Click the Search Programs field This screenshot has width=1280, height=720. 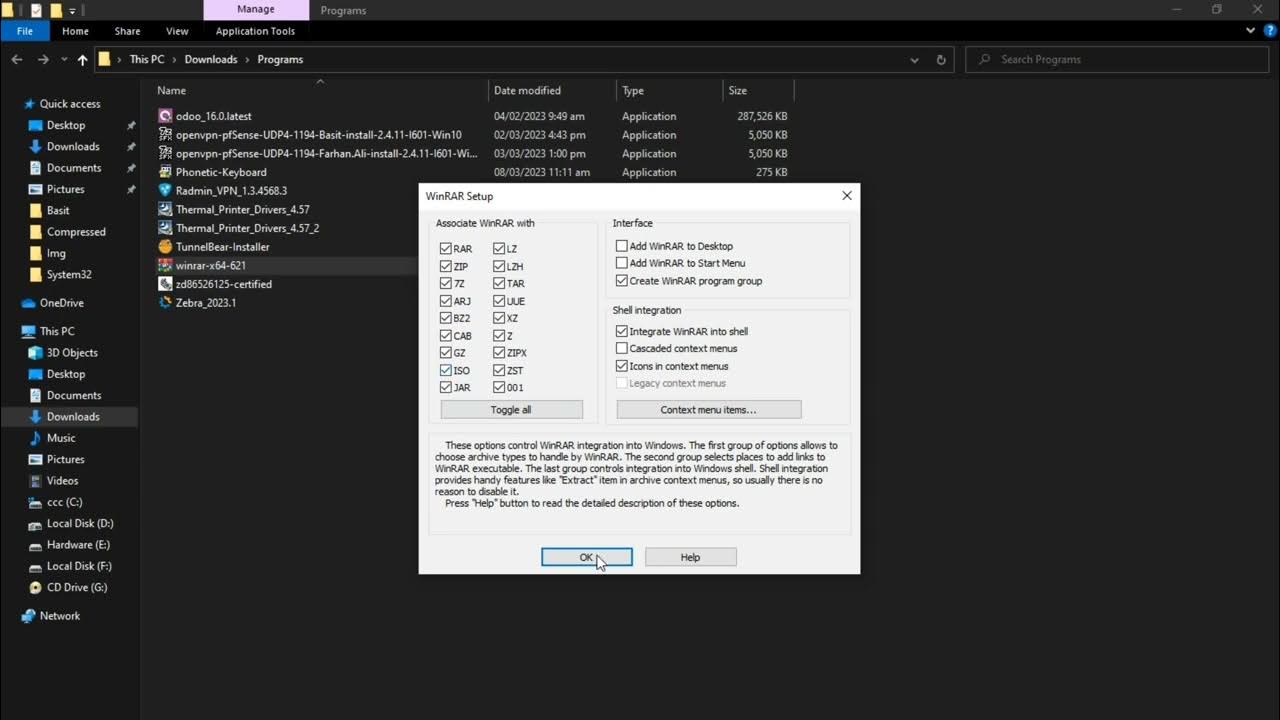1118,59
